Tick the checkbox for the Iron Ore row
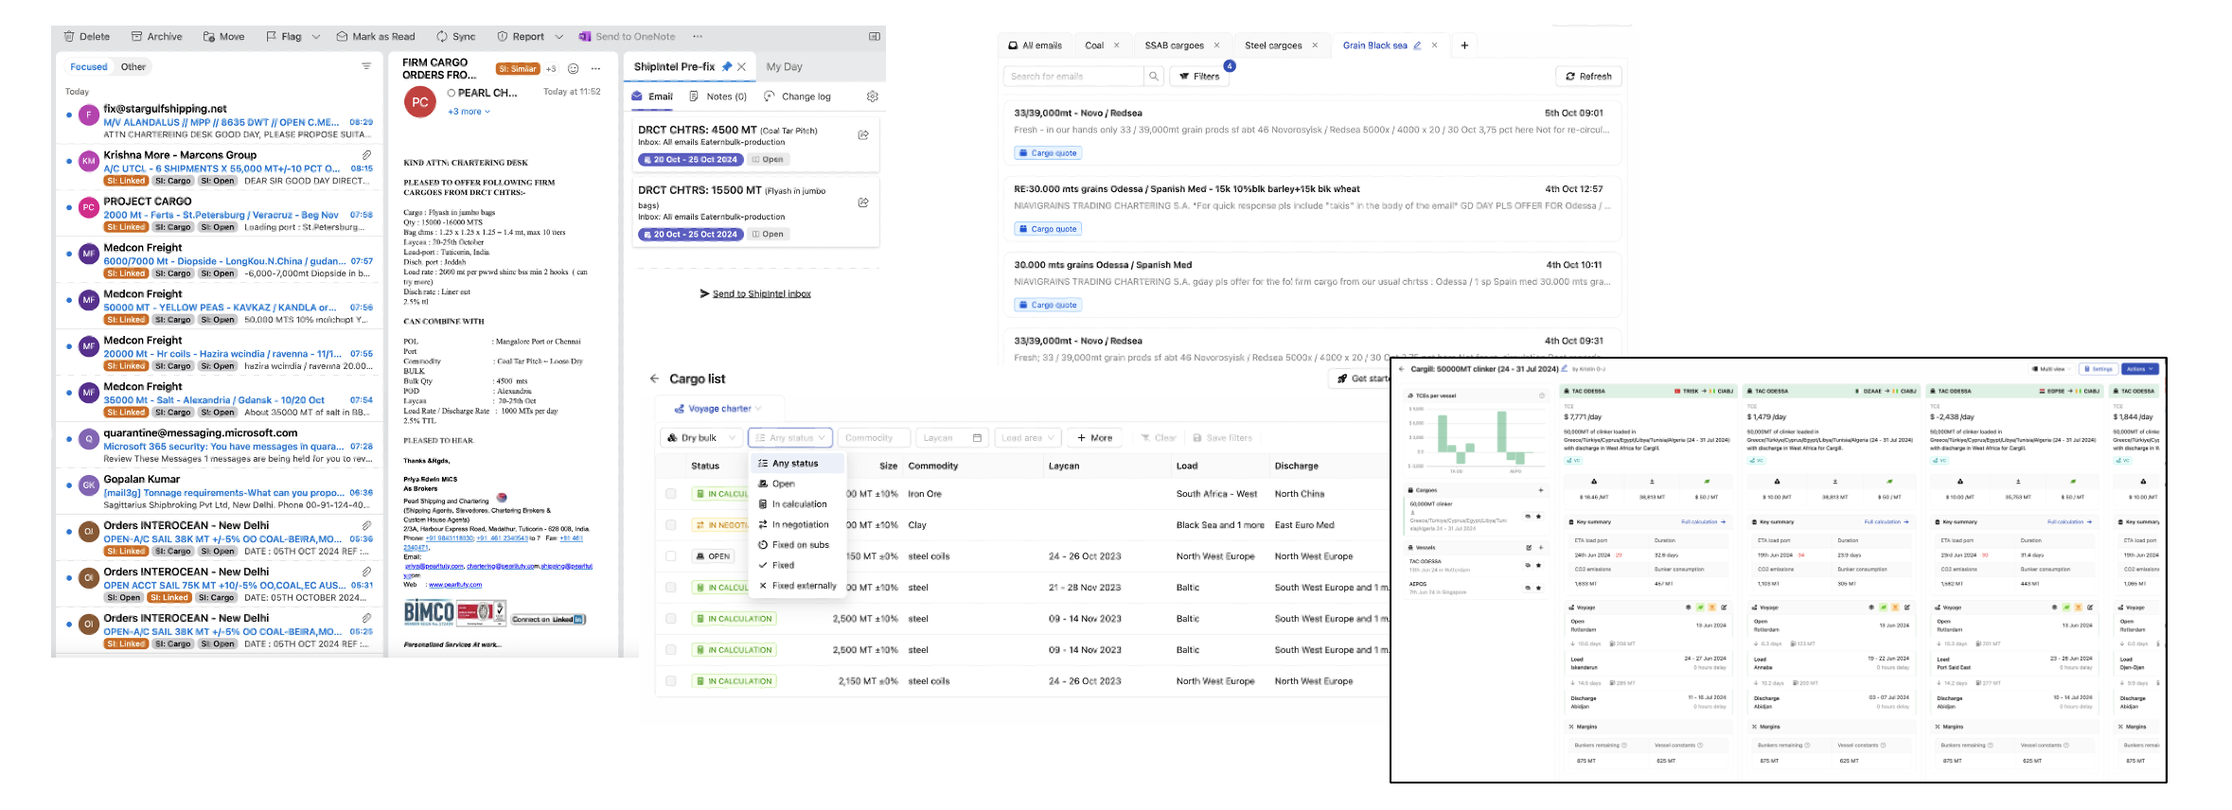This screenshot has height=810, width=2232. tap(671, 494)
